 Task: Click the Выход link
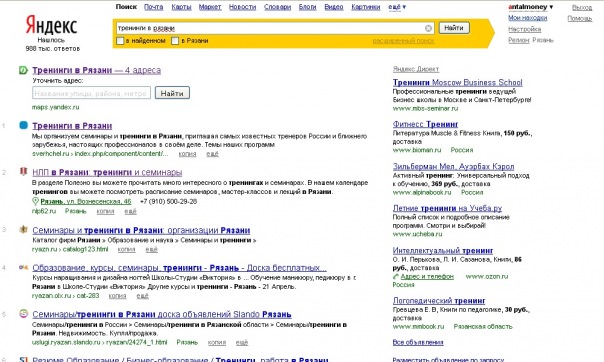point(582,7)
